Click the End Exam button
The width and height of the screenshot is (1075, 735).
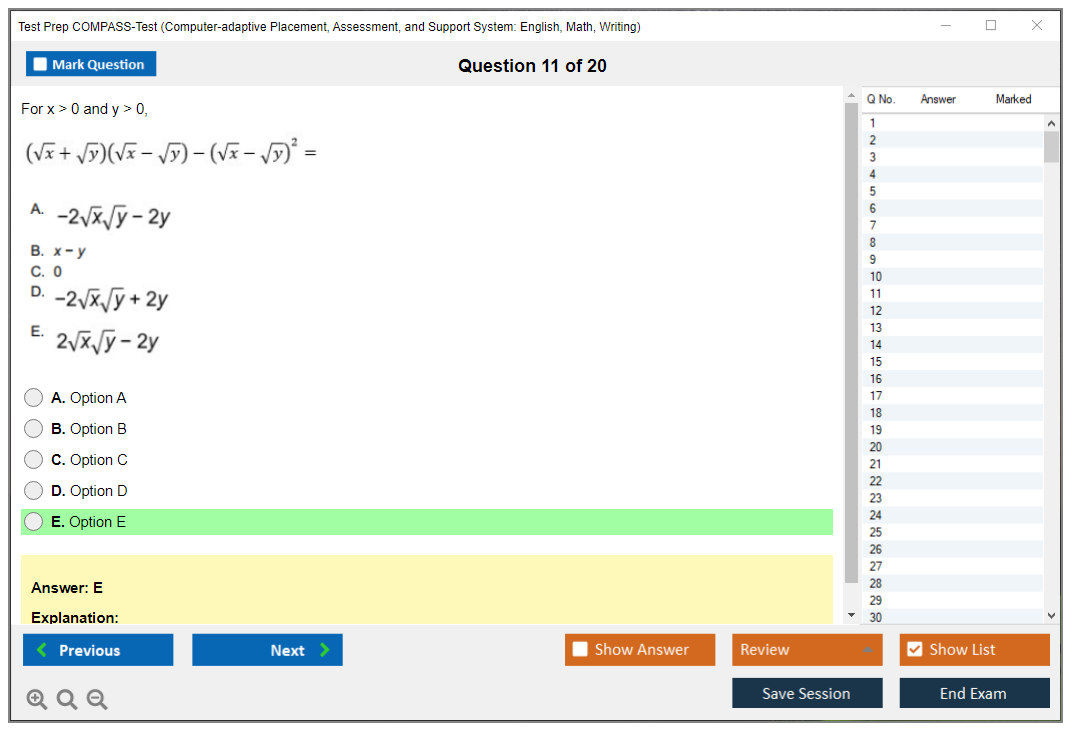[973, 693]
